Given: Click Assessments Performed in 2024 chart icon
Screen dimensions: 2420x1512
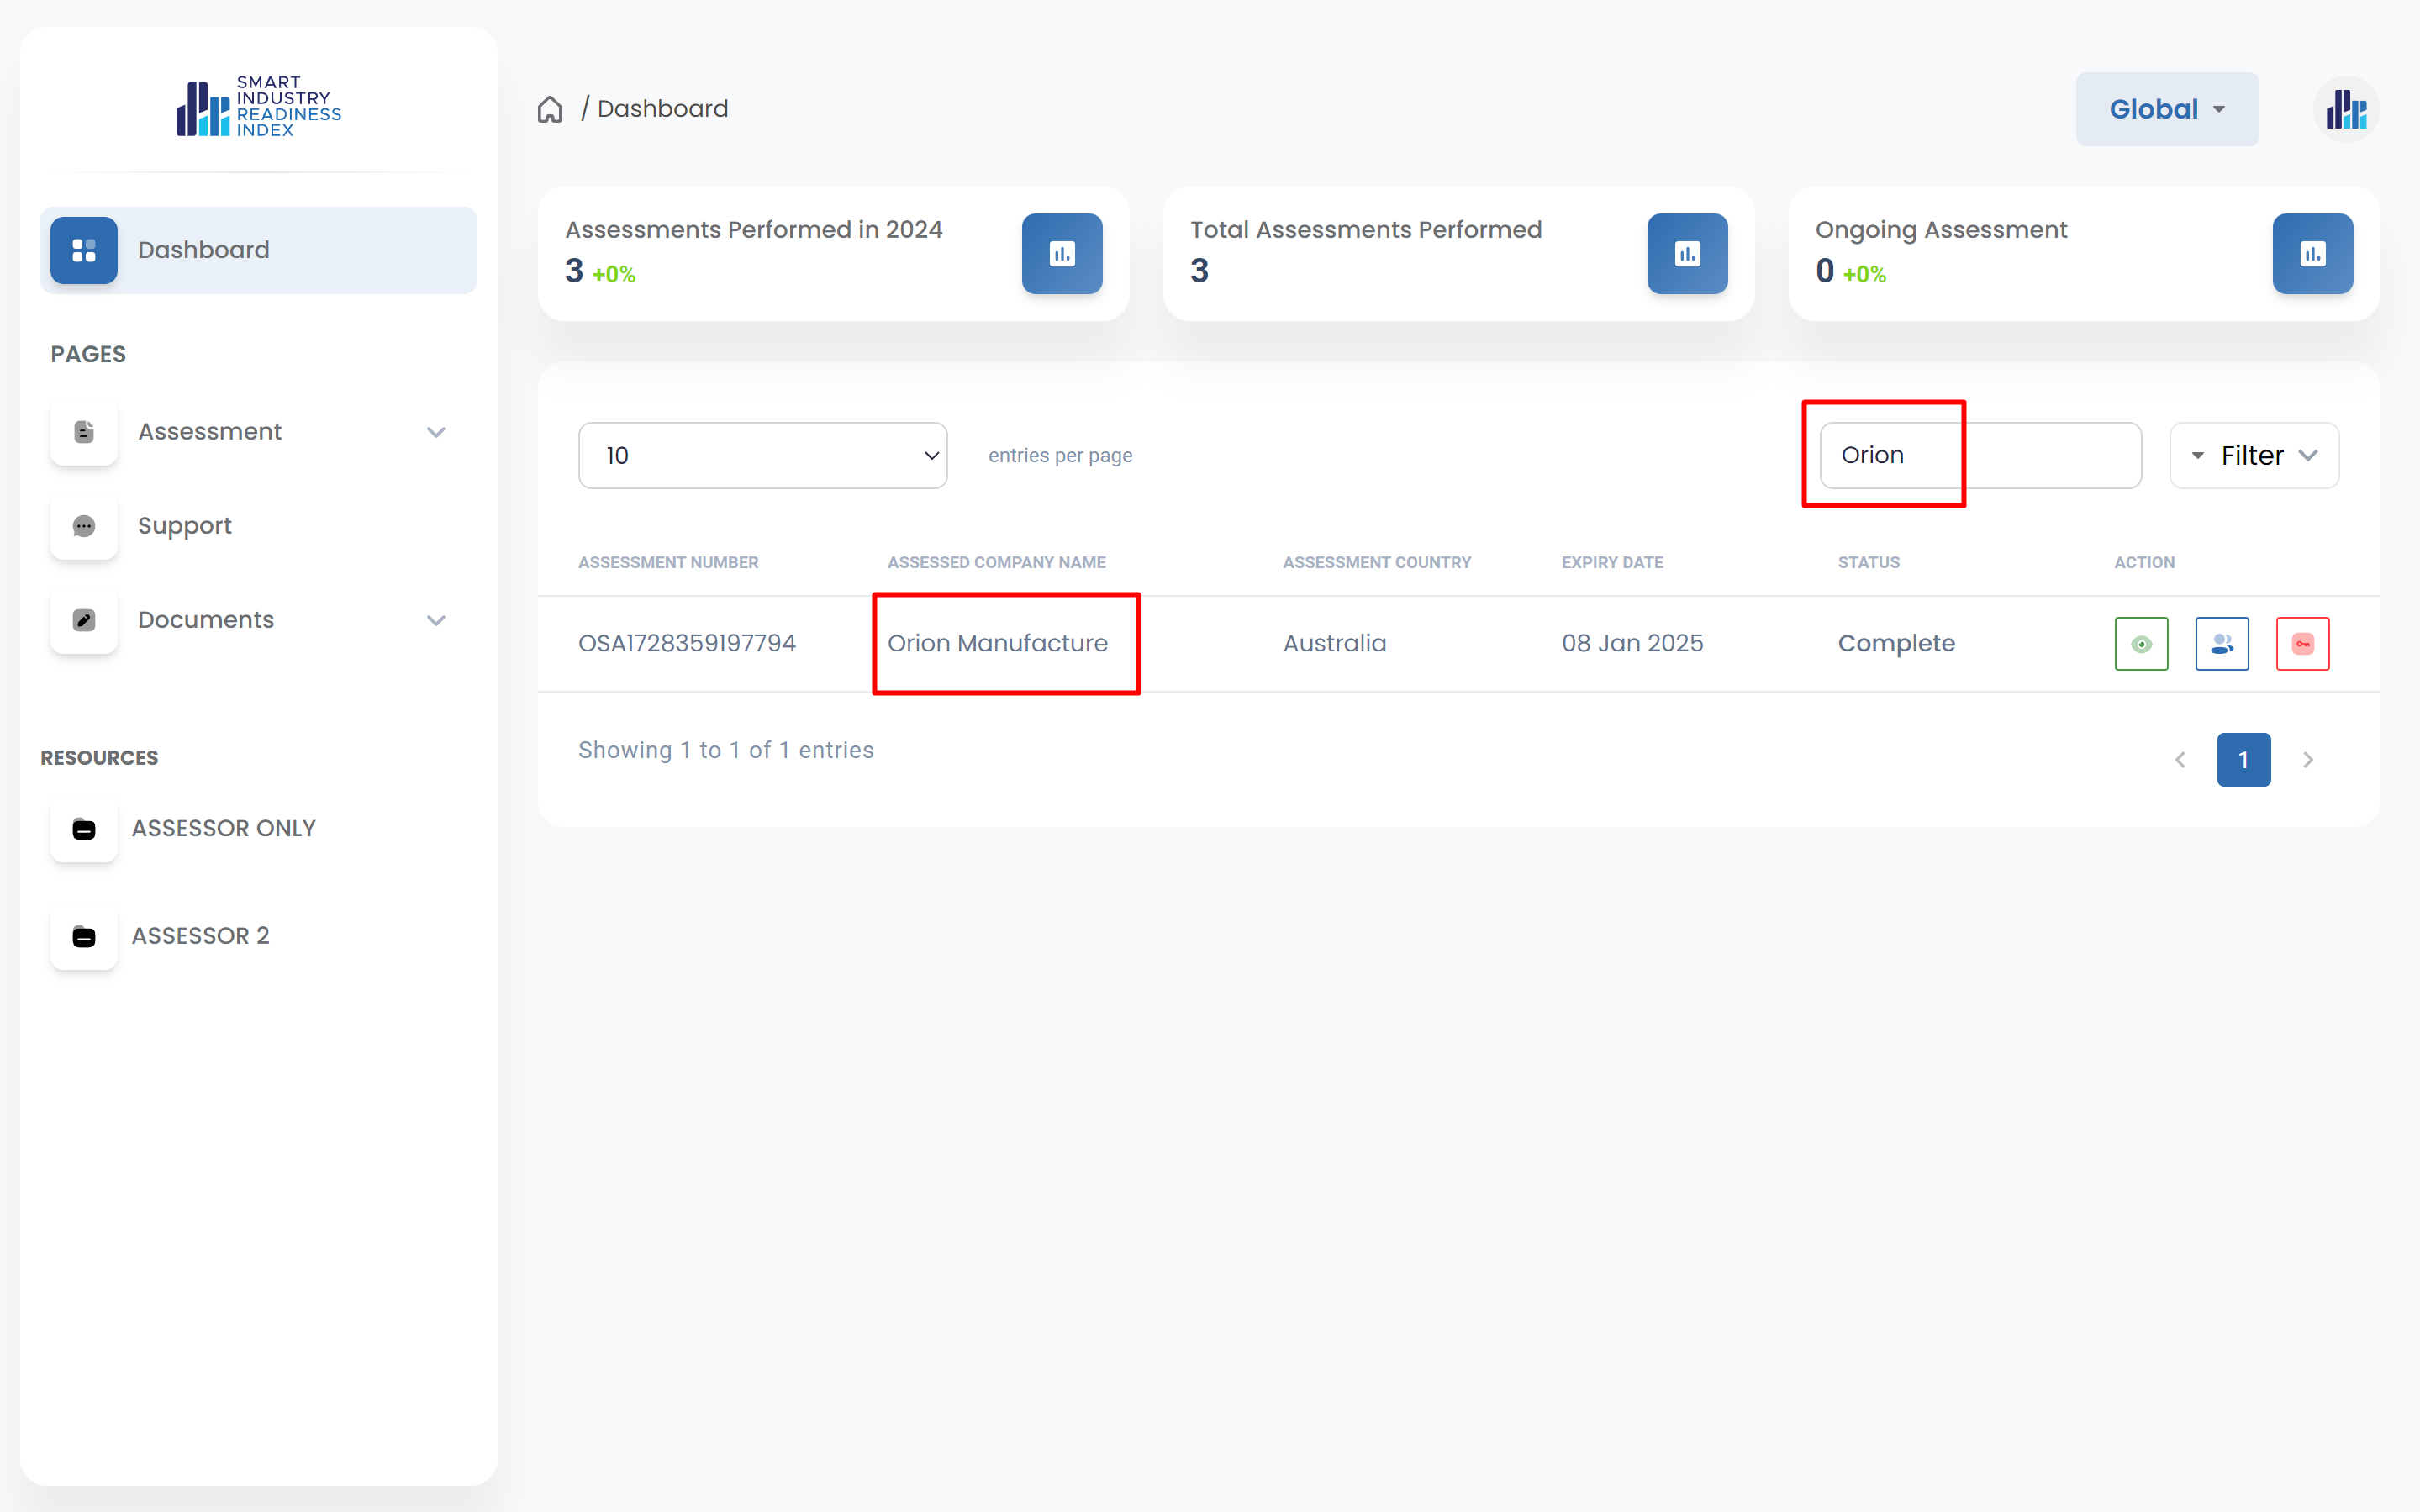Looking at the screenshot, I should 1061,254.
